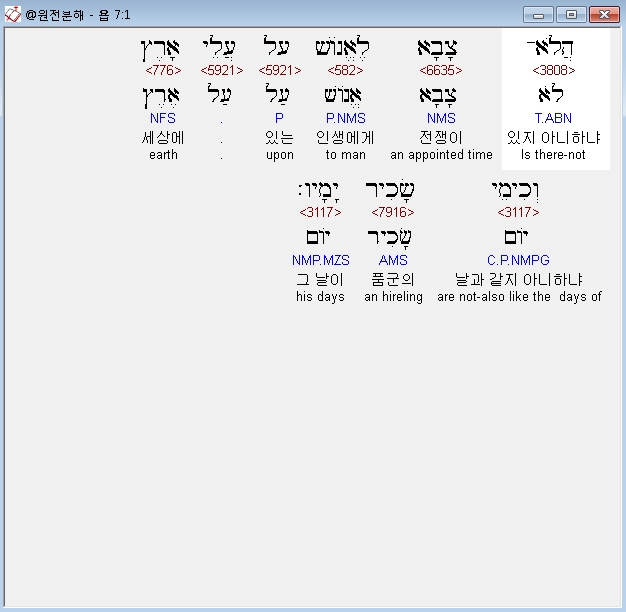Screen dimensions: 626x612
Task: Click Strong's number <6635>
Action: point(441,70)
